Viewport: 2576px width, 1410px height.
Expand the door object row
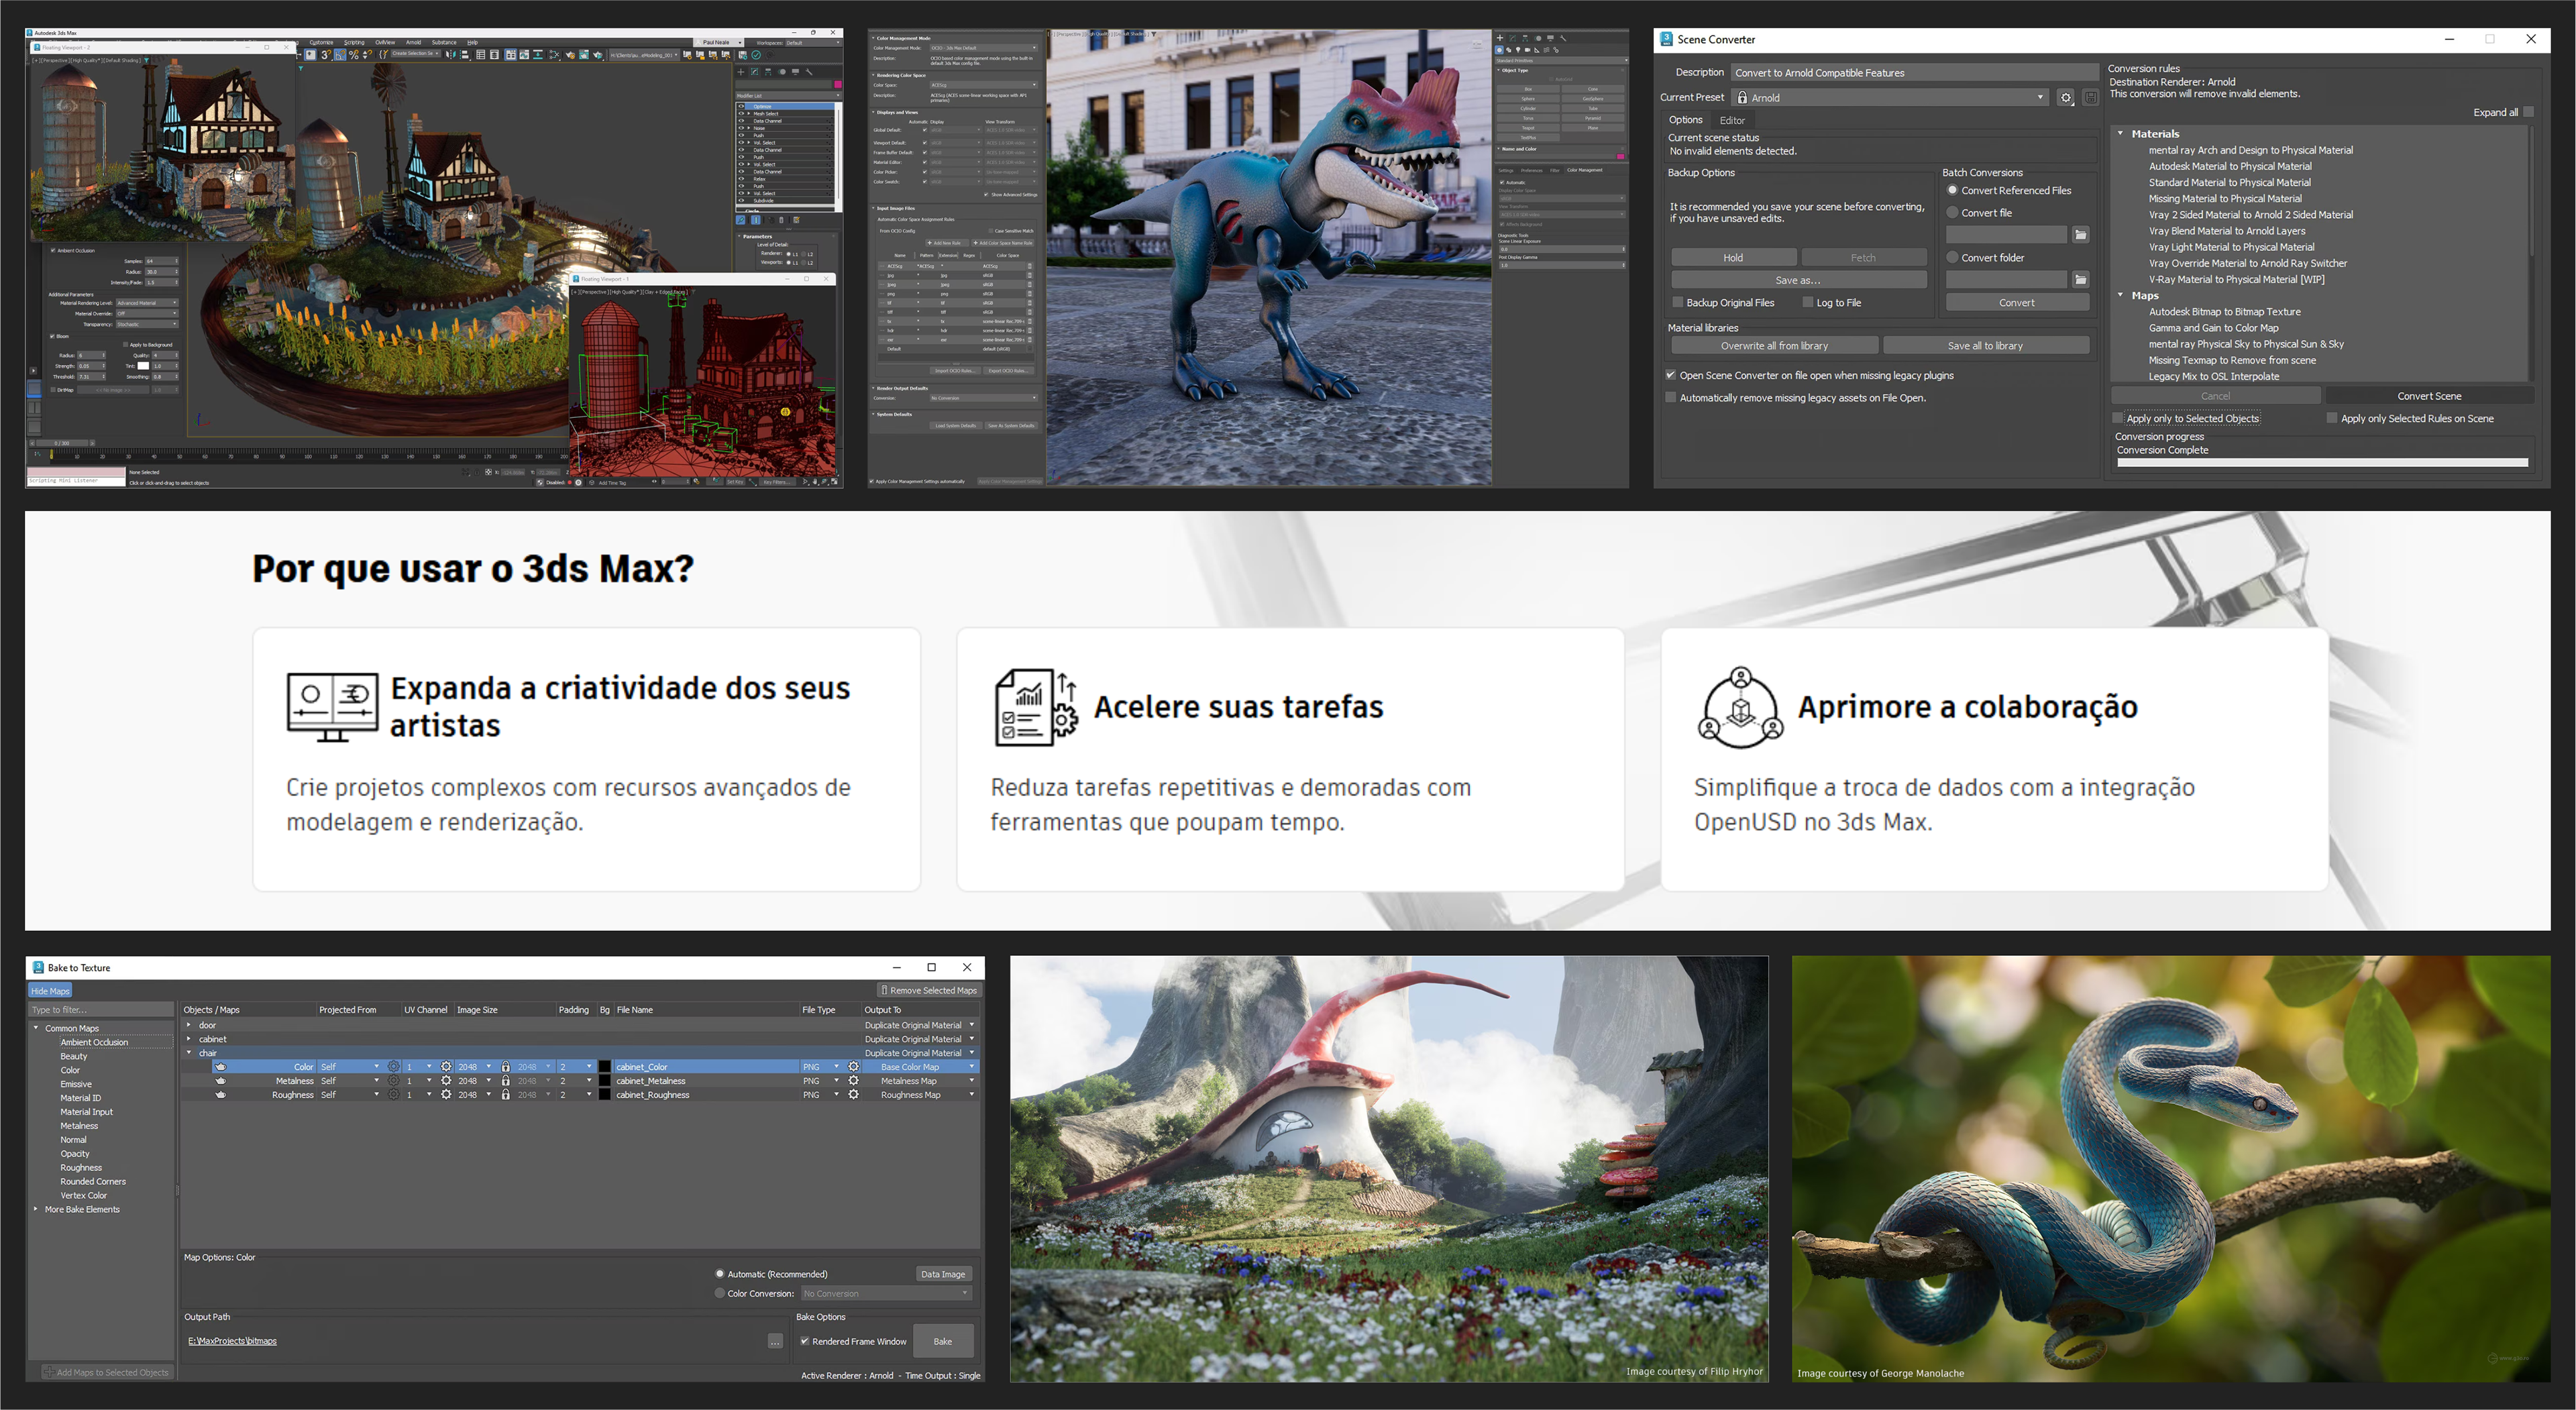pos(189,1025)
